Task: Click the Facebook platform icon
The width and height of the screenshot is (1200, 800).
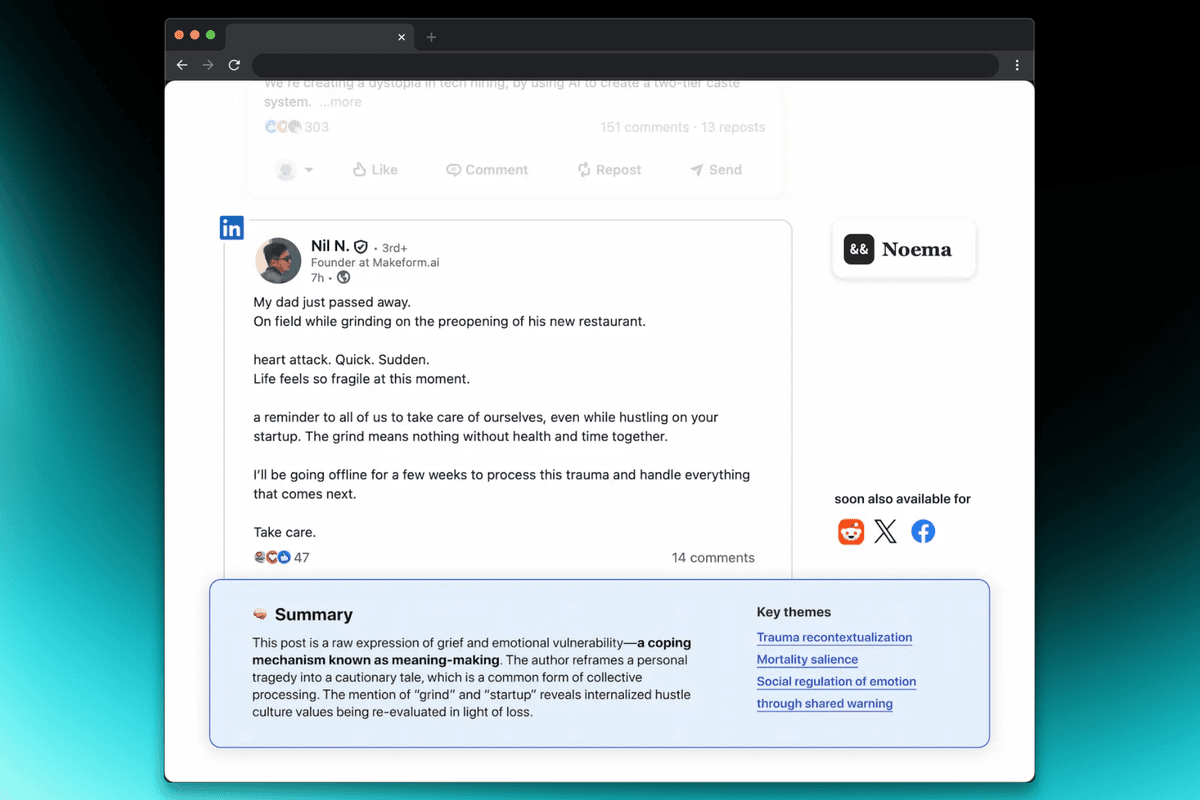Action: point(922,531)
